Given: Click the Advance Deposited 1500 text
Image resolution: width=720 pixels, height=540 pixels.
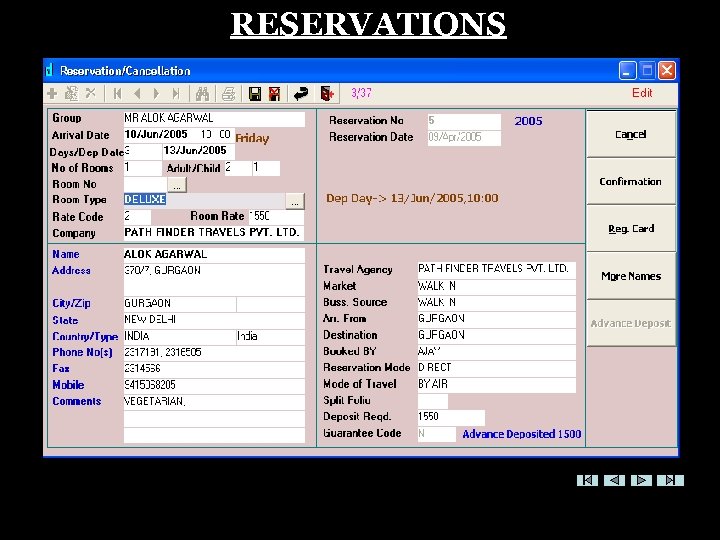Looking at the screenshot, I should click(x=522, y=434).
